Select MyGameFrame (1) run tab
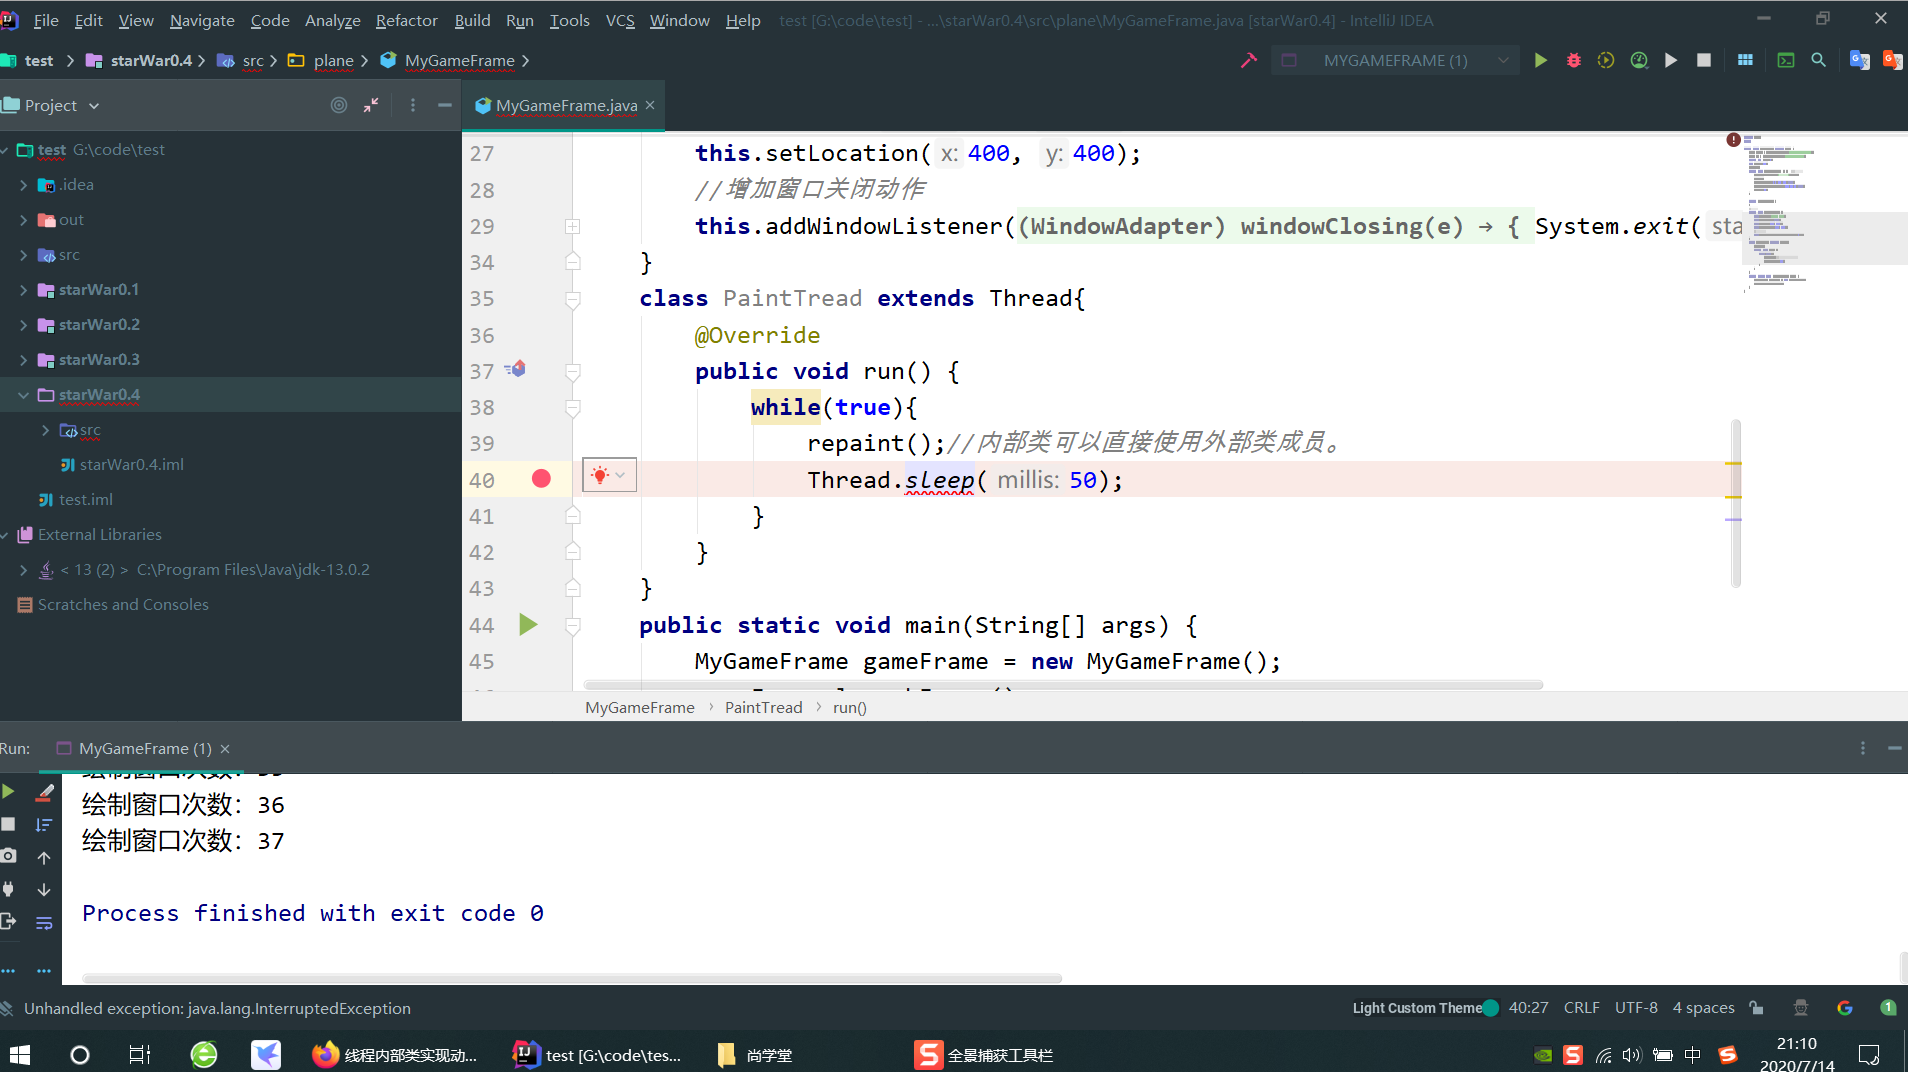Viewport: 1908px width, 1072px height. point(144,748)
